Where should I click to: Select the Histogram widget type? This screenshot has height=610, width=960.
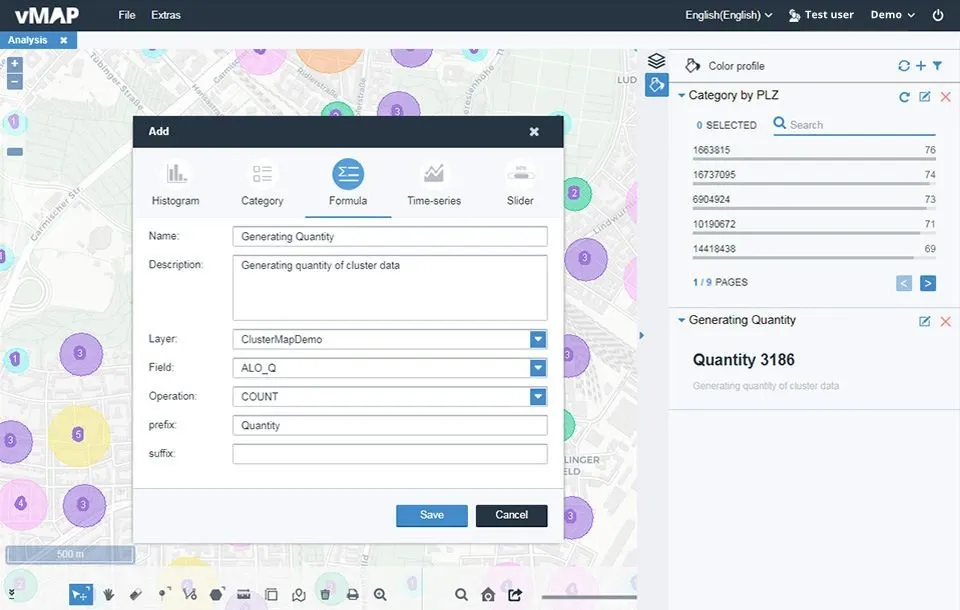[x=176, y=183]
